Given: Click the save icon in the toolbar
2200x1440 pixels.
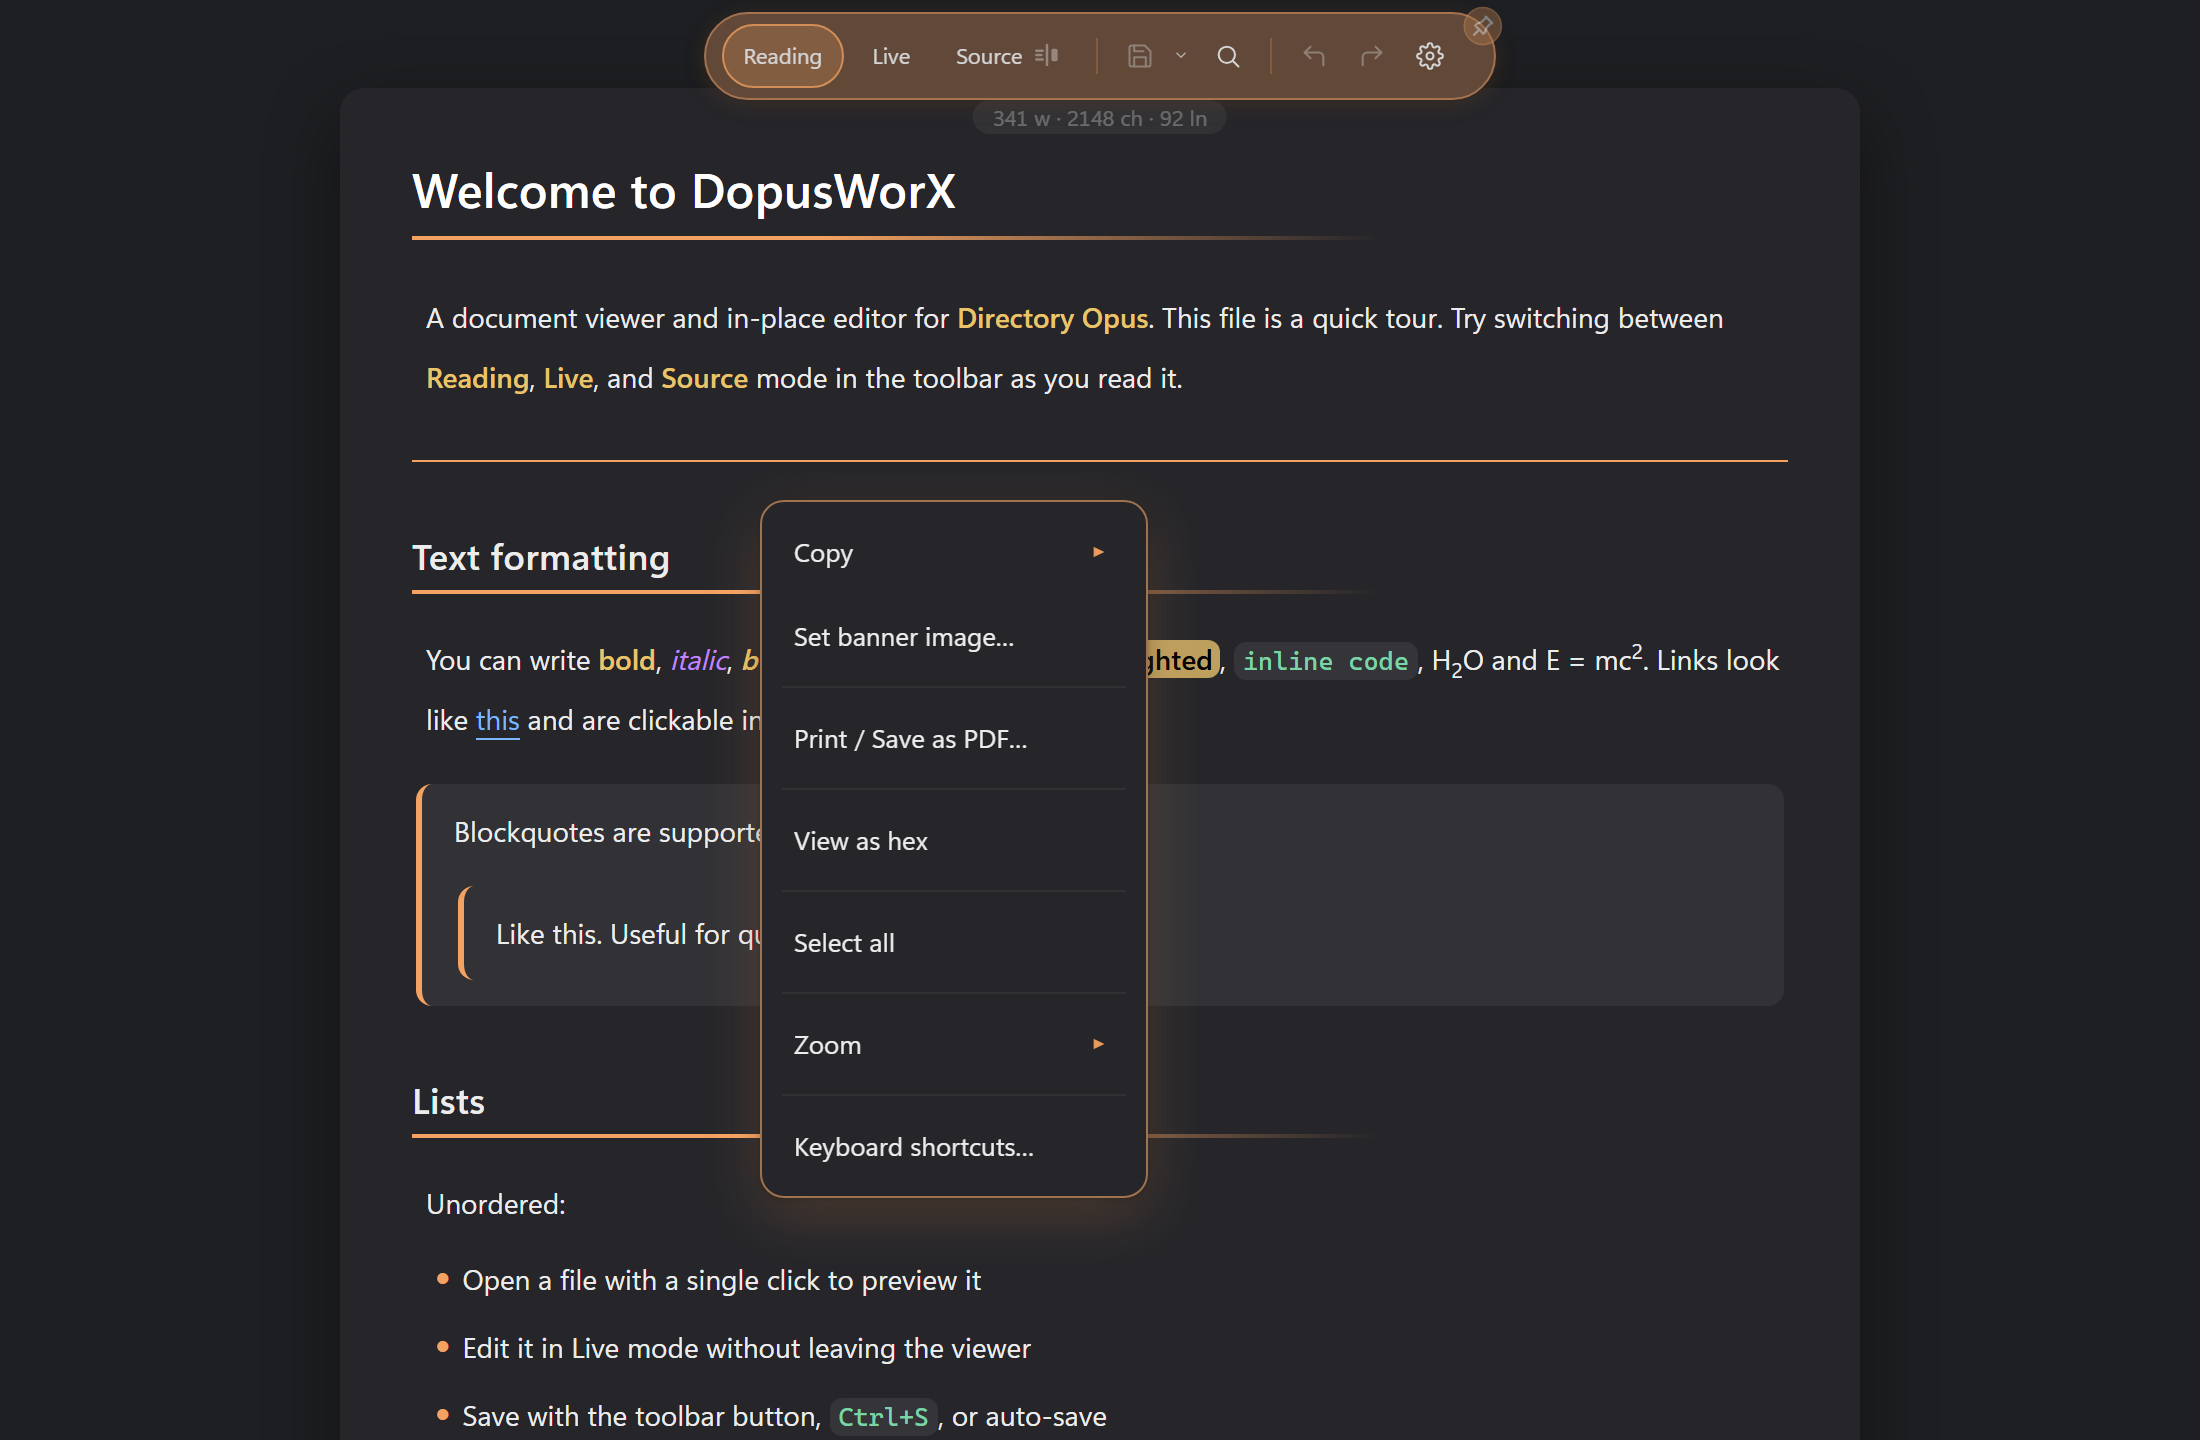Looking at the screenshot, I should tap(1140, 56).
